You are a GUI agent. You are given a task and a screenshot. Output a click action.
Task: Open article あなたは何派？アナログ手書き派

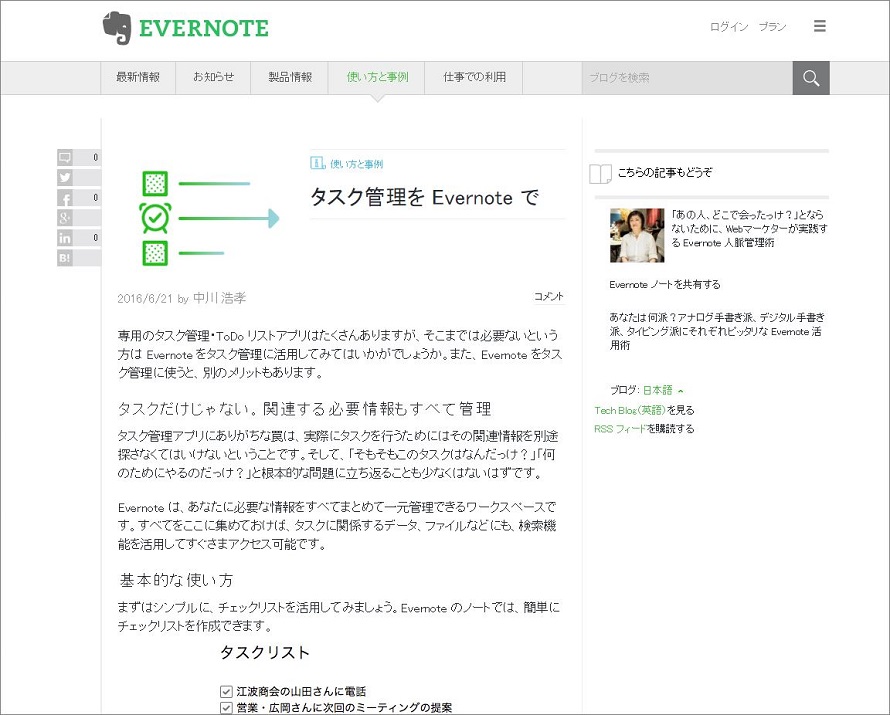(x=717, y=331)
